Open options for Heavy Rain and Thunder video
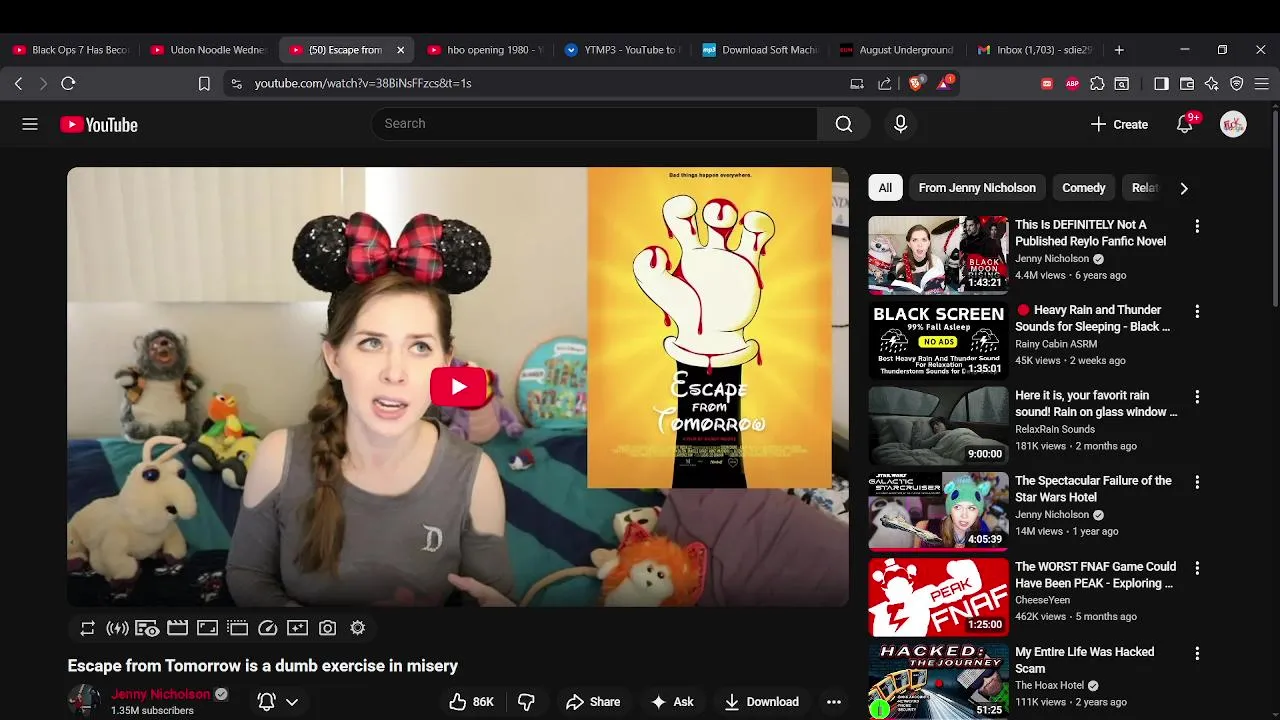 point(1197,312)
